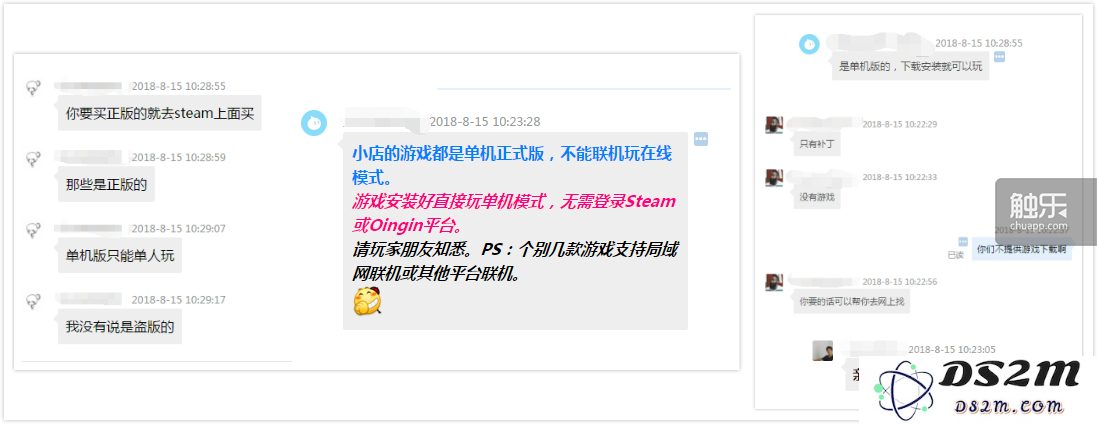Click the '已读' read status label

click(955, 255)
